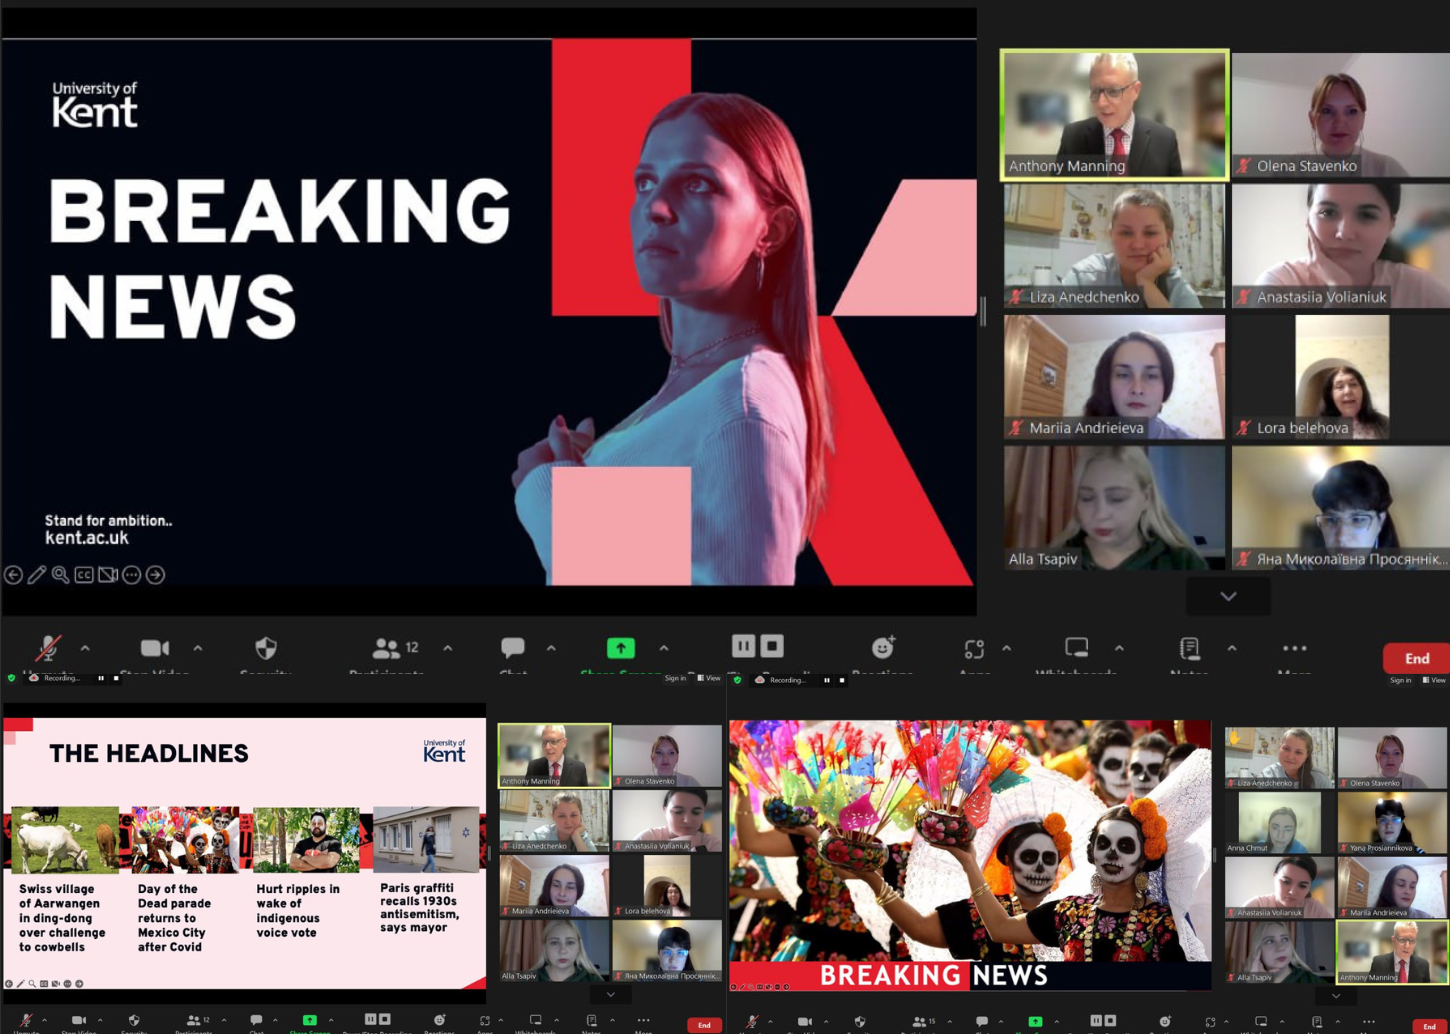Open Chat in the large Zoom window

tap(513, 648)
